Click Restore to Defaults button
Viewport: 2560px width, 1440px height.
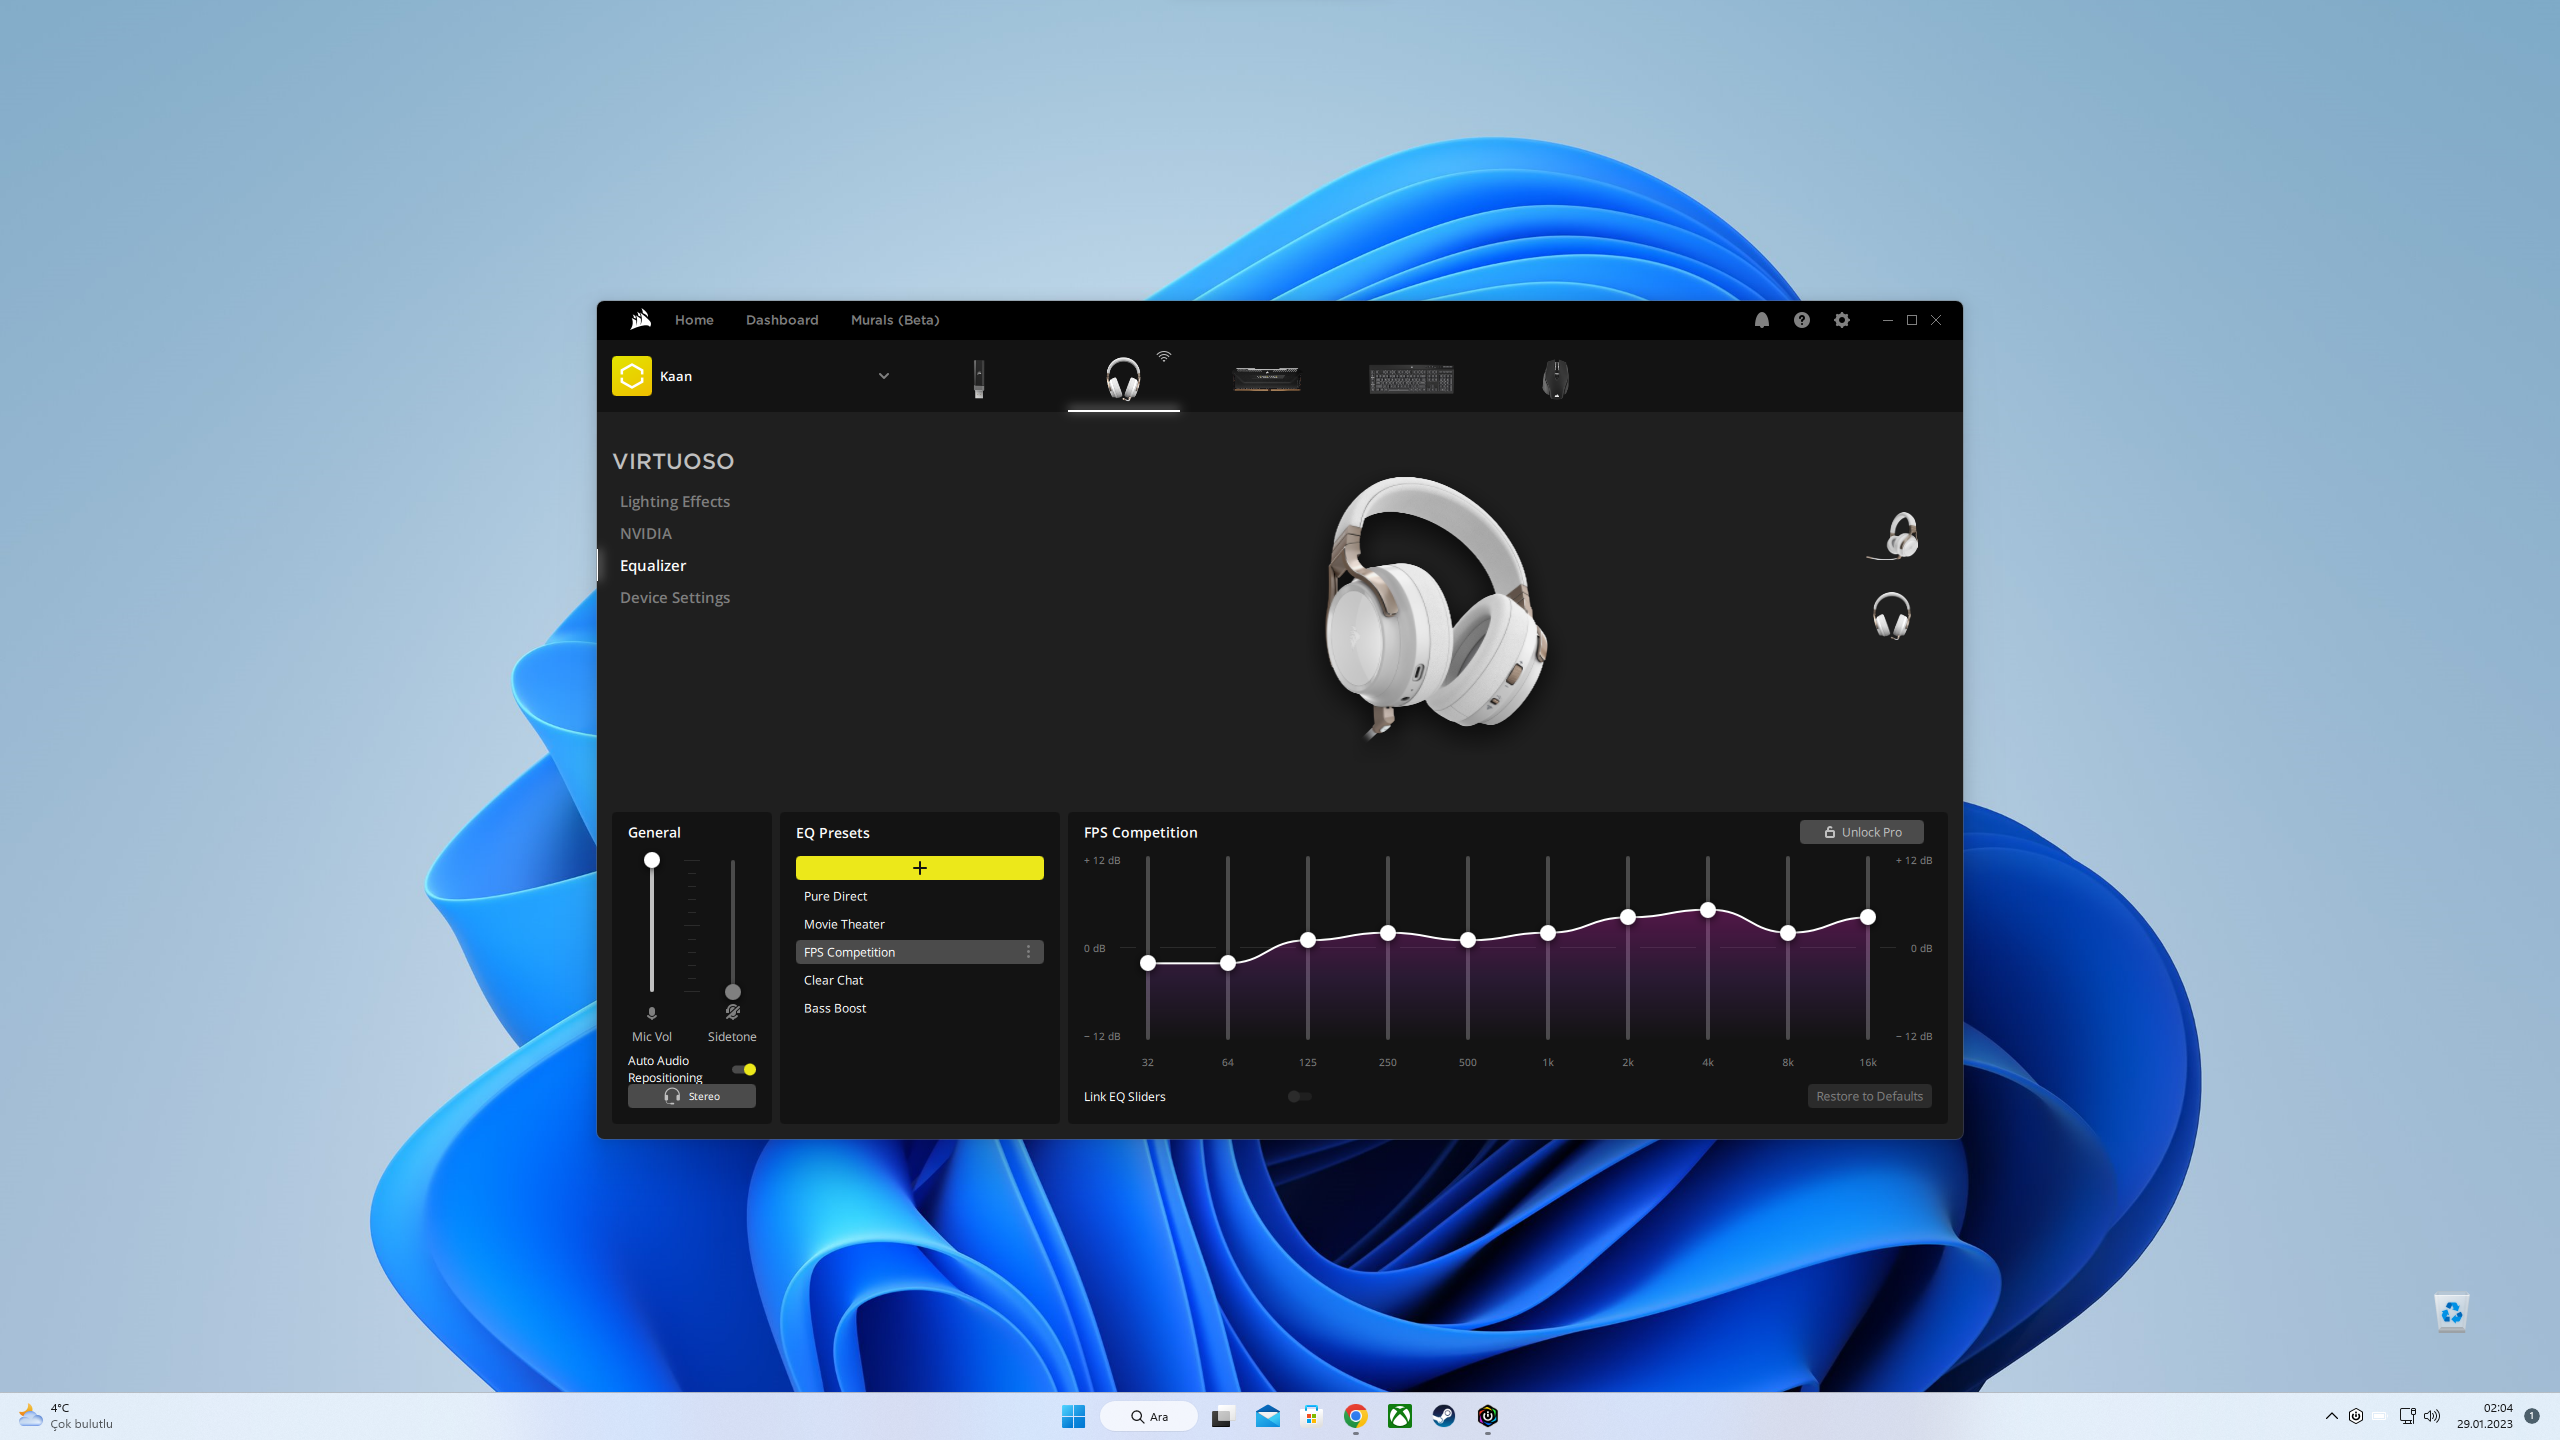click(x=1869, y=1096)
